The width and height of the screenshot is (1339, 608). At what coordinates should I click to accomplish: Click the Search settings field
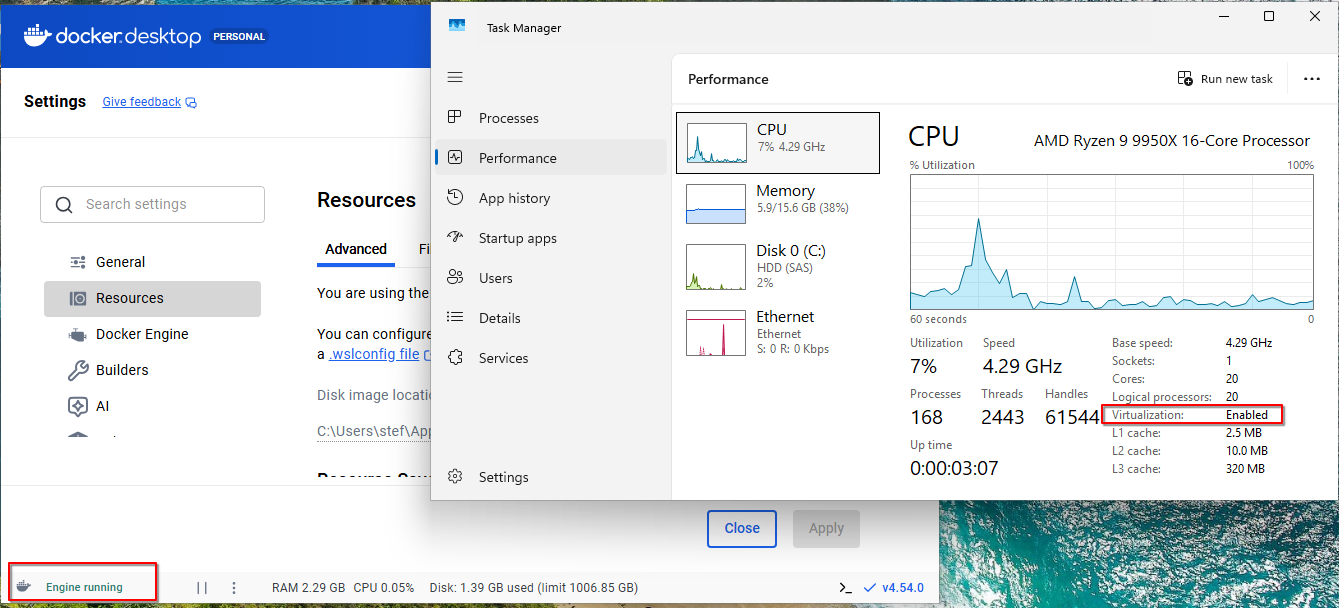click(152, 204)
